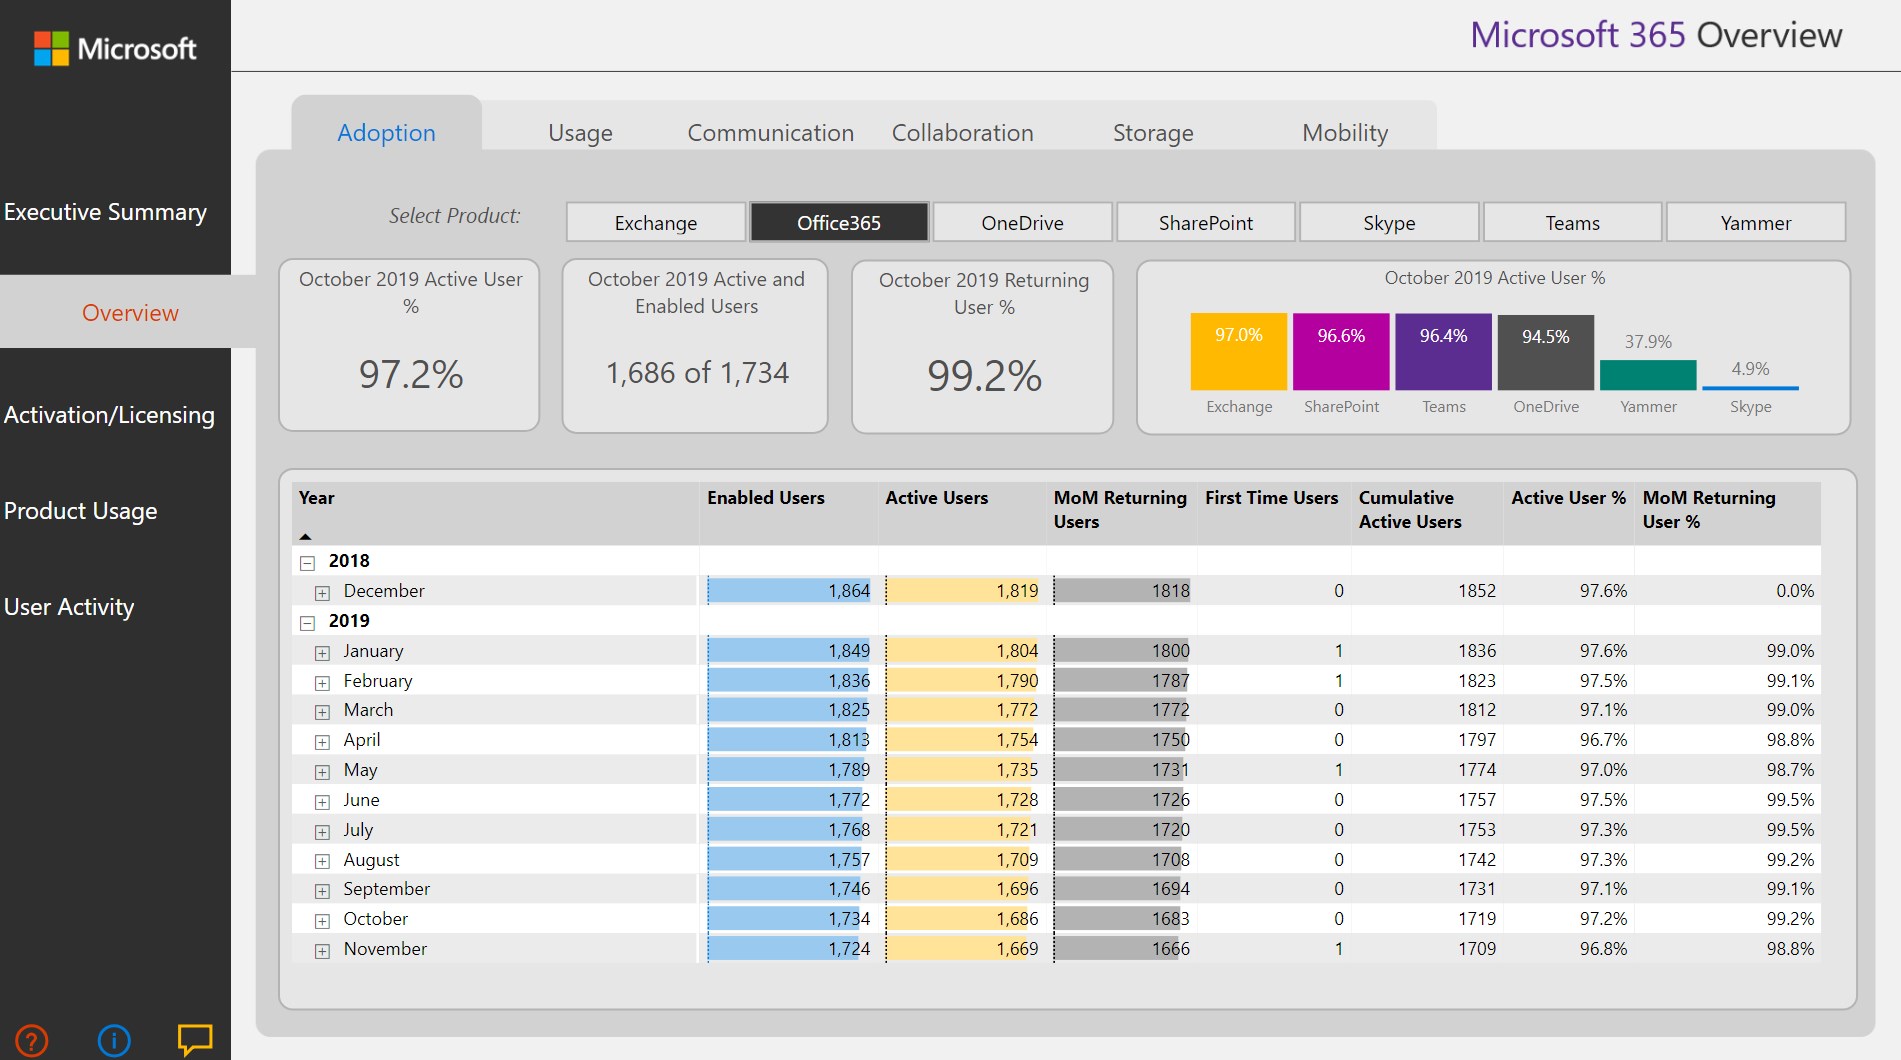1901x1060 pixels.
Task: Switch to the Usage tab
Action: pos(580,132)
